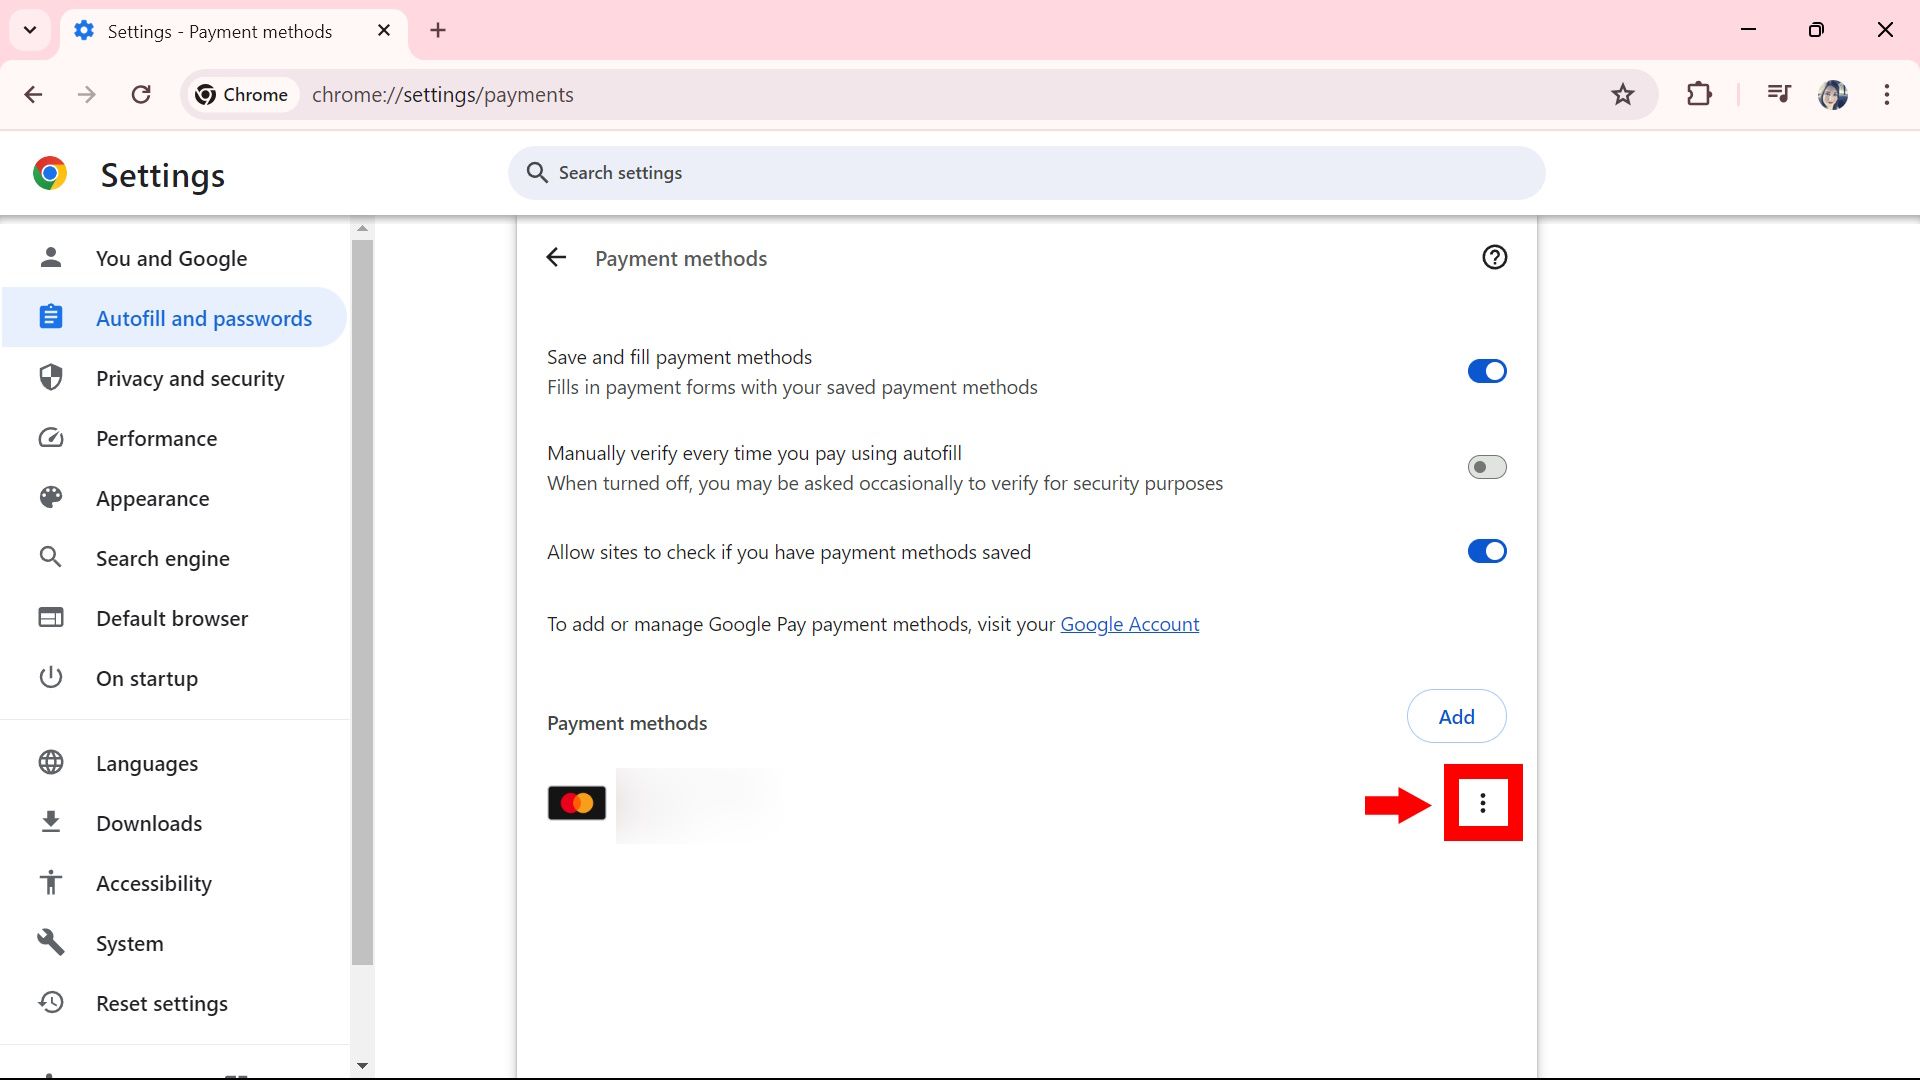Click sidebar scrollbar down arrow
The height and width of the screenshot is (1080, 1920).
pos(362,1066)
